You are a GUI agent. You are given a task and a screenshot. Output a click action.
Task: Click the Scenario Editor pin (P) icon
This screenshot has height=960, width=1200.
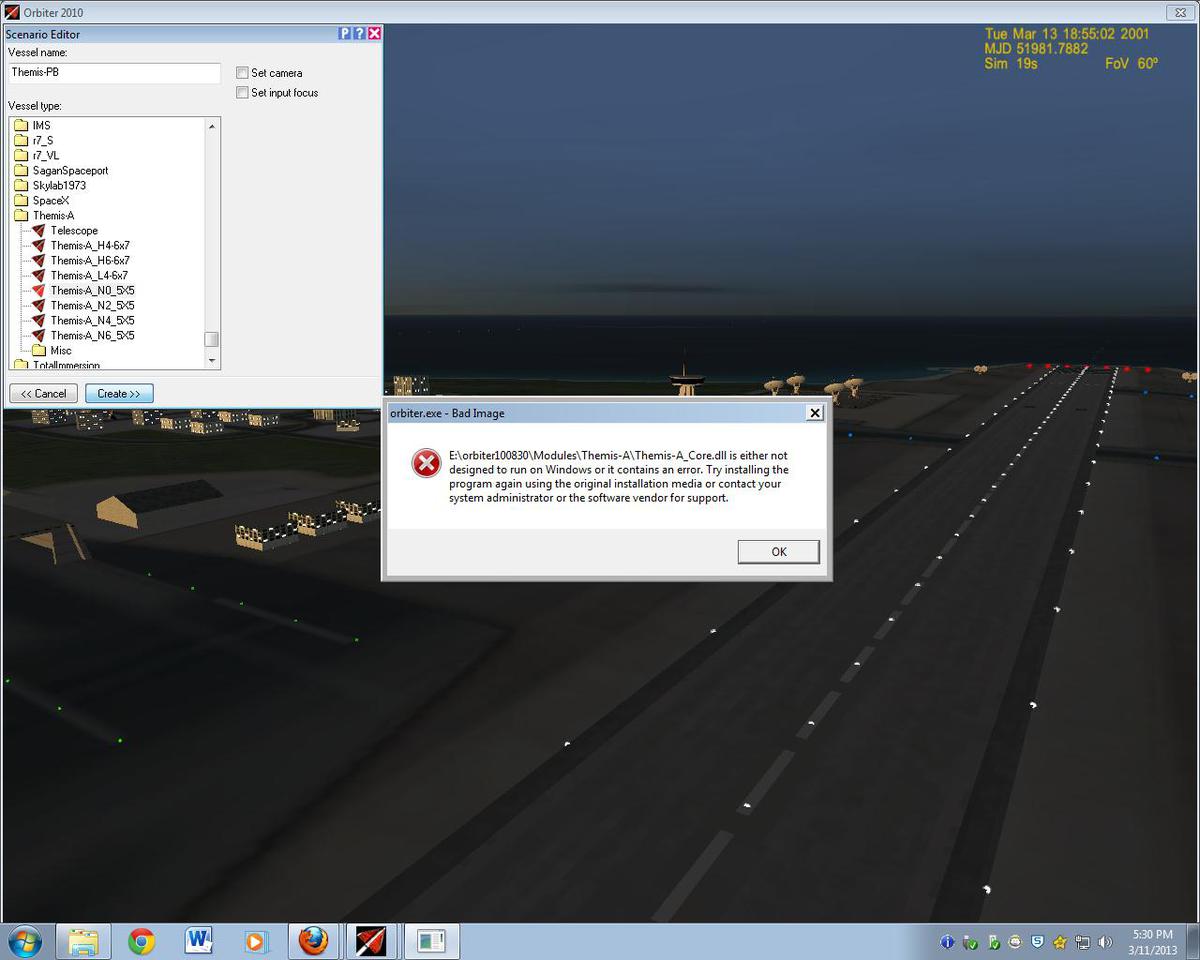(x=345, y=33)
